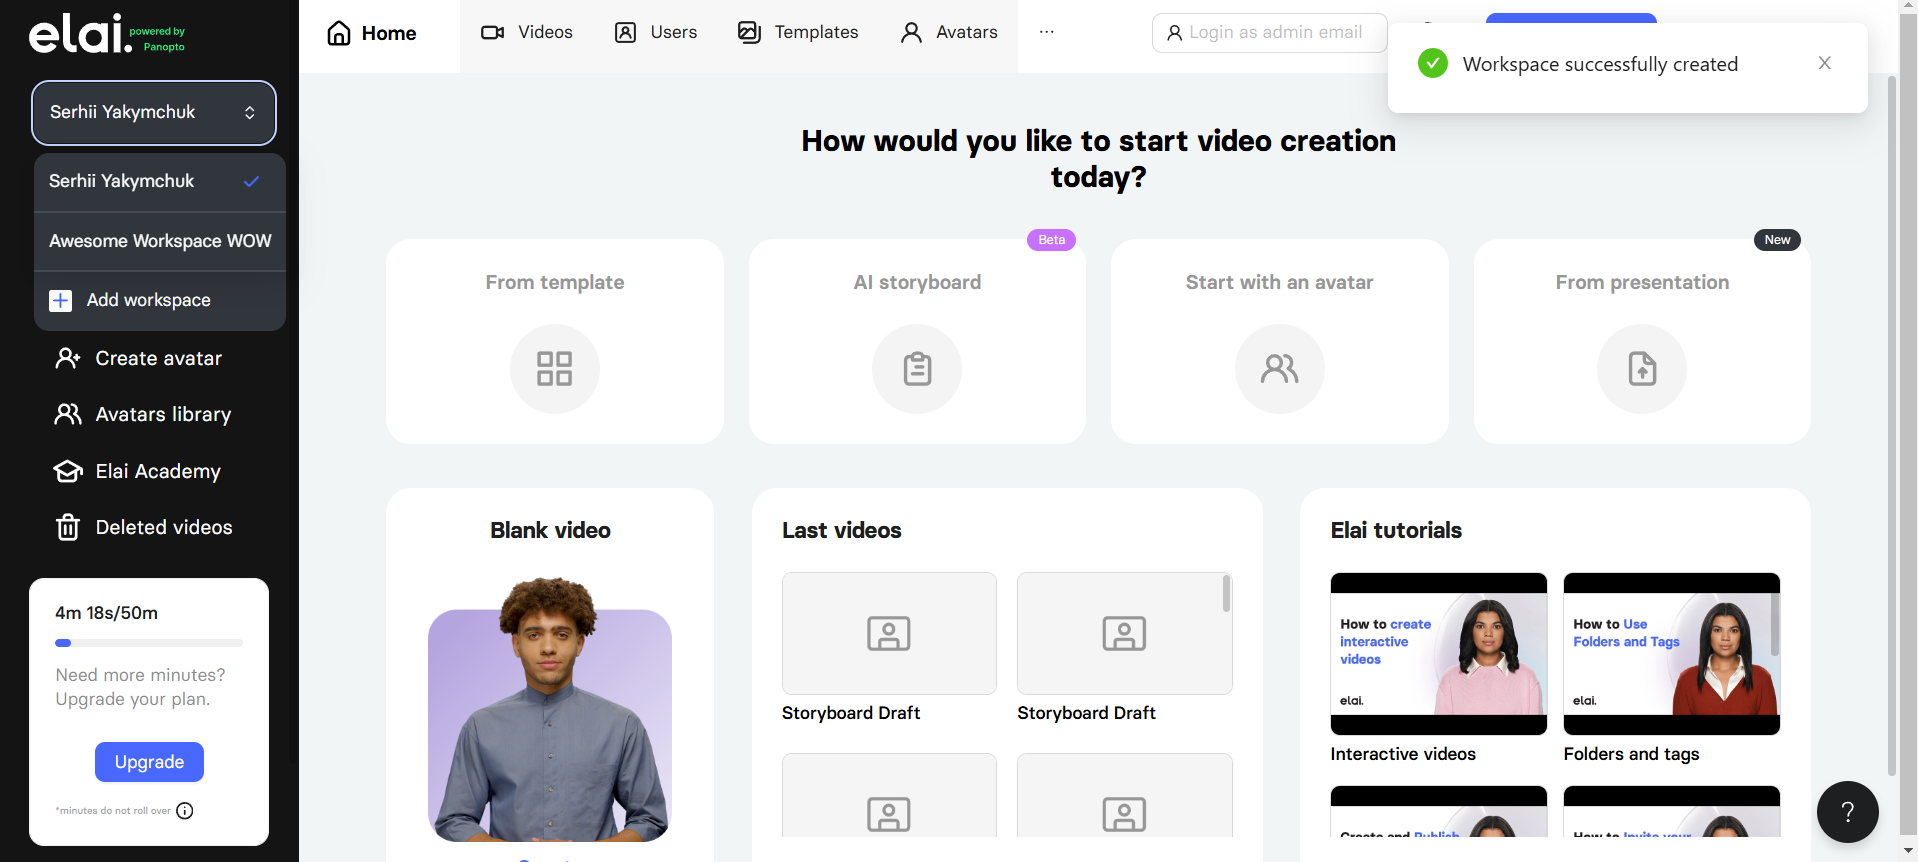The width and height of the screenshot is (1918, 862).
Task: Click the Need more minutes upgrade text
Action: coord(141,687)
